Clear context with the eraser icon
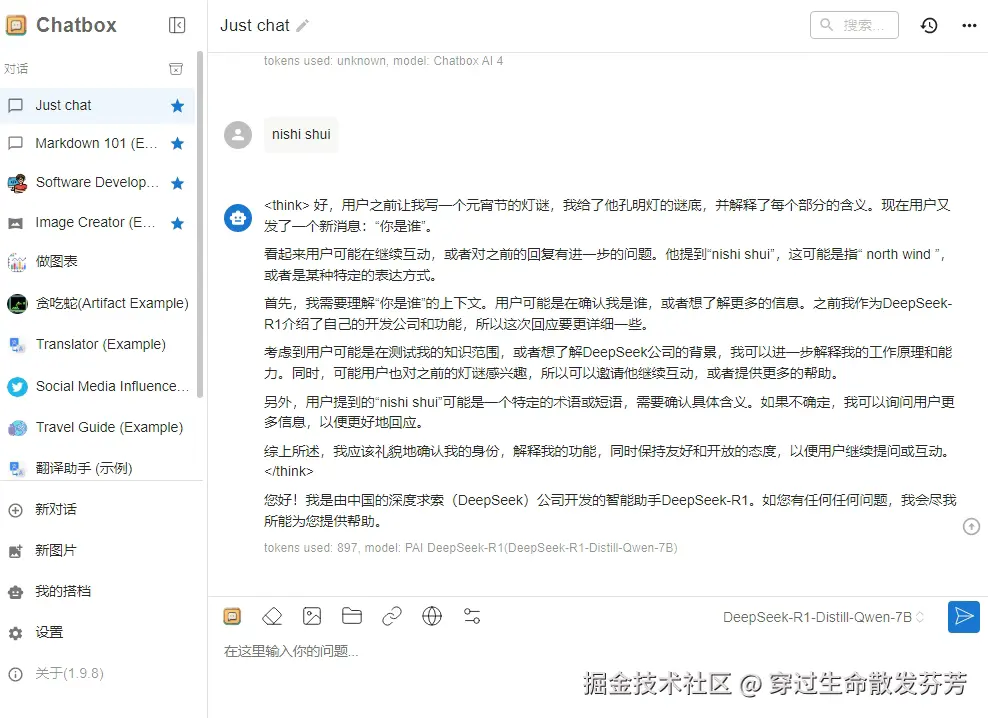Image resolution: width=988 pixels, height=718 pixels. click(272, 616)
